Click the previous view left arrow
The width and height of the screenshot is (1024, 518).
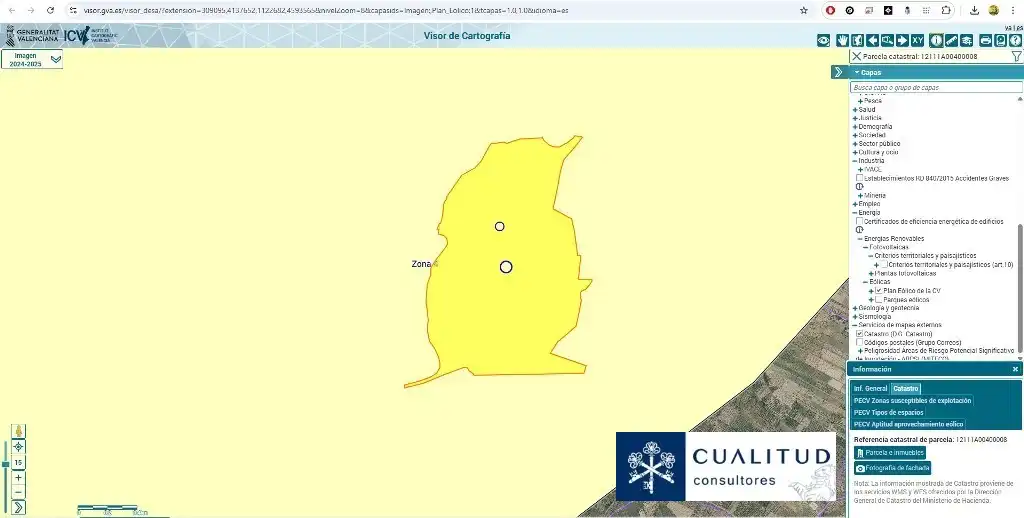[x=872, y=40]
